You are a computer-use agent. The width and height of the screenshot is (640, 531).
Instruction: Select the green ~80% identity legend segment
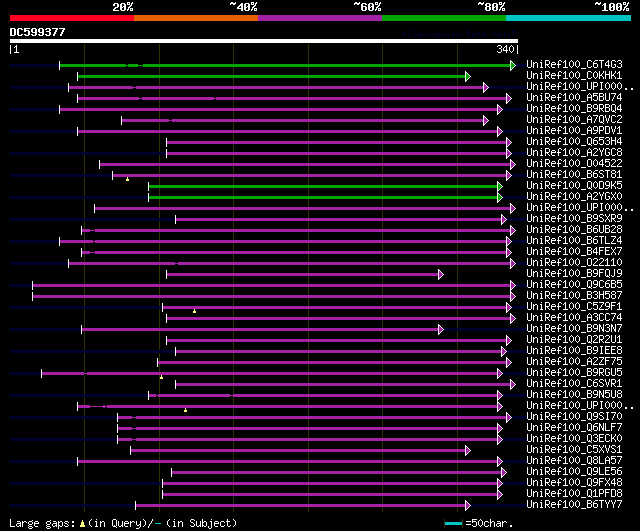coord(444,18)
